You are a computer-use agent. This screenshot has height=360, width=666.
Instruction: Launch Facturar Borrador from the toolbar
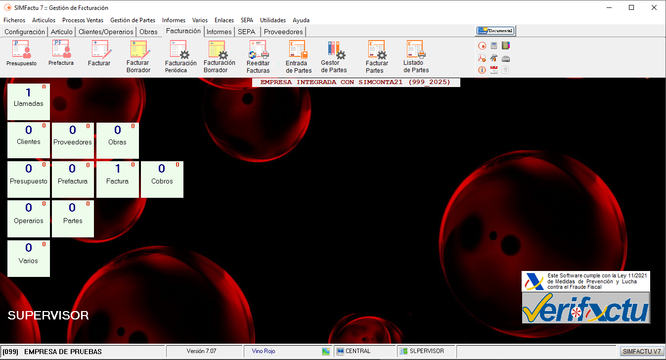[138, 56]
